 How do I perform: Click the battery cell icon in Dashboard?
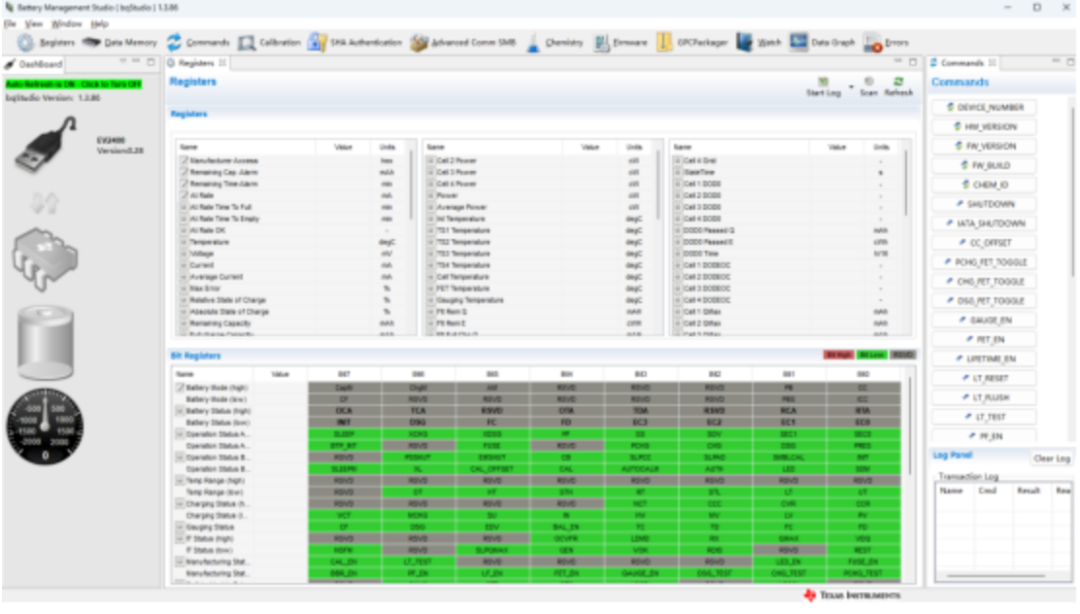point(45,342)
